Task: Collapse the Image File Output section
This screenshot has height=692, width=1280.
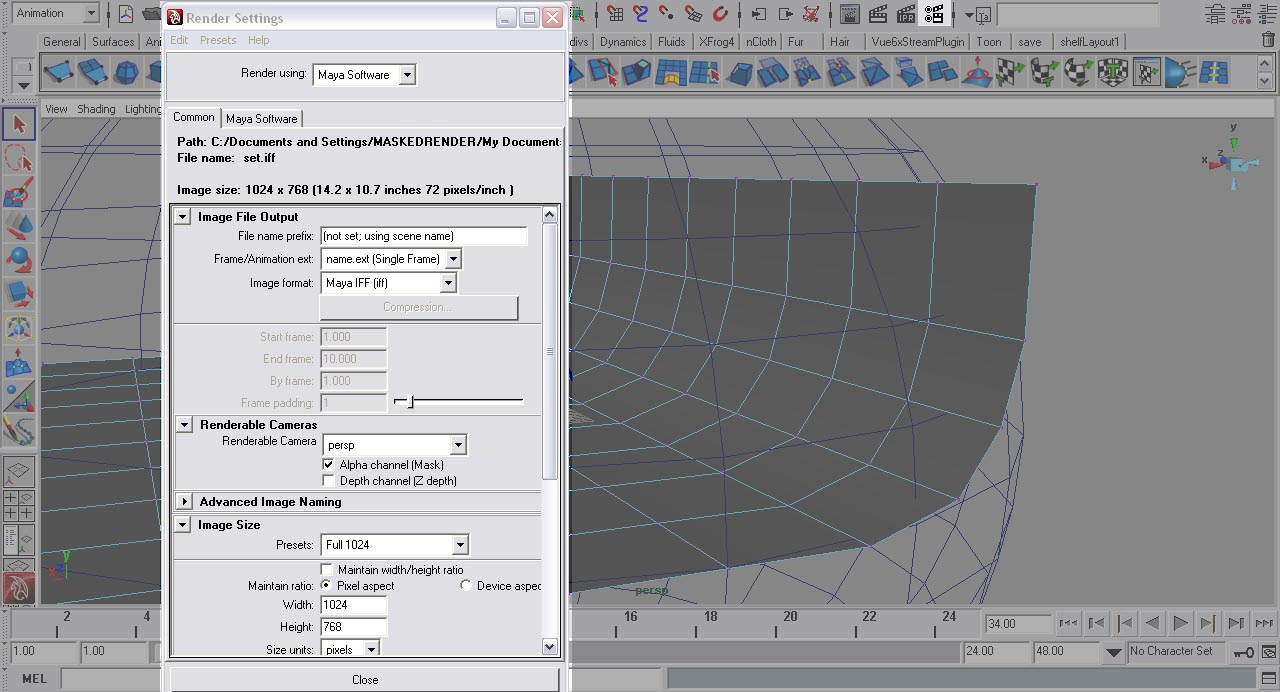Action: pyautogui.click(x=183, y=217)
